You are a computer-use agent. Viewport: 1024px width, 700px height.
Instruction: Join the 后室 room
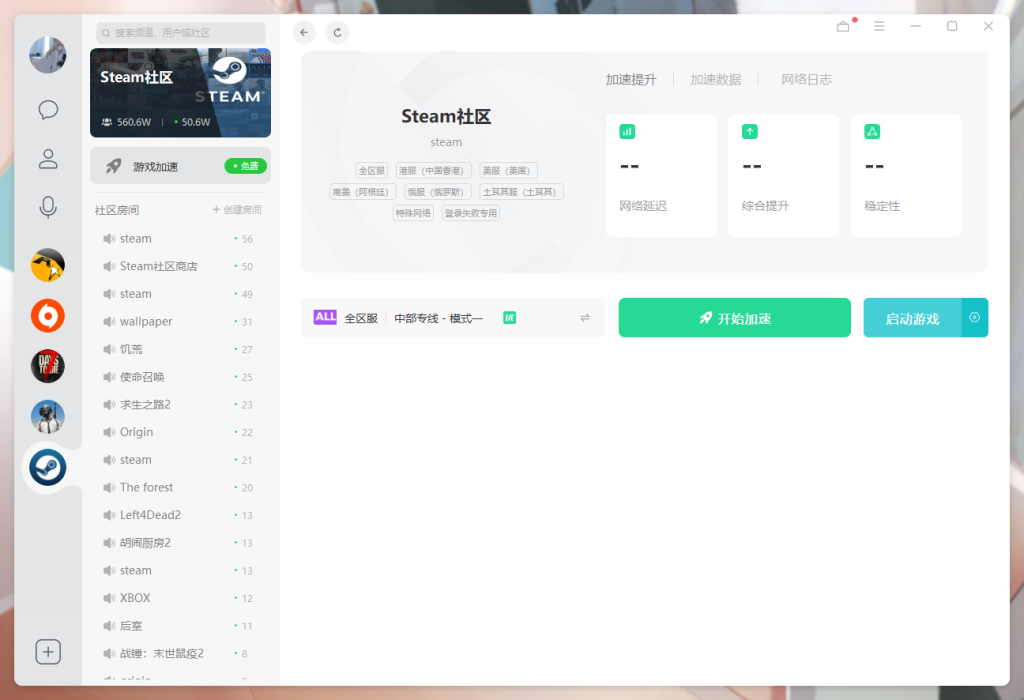(x=180, y=626)
